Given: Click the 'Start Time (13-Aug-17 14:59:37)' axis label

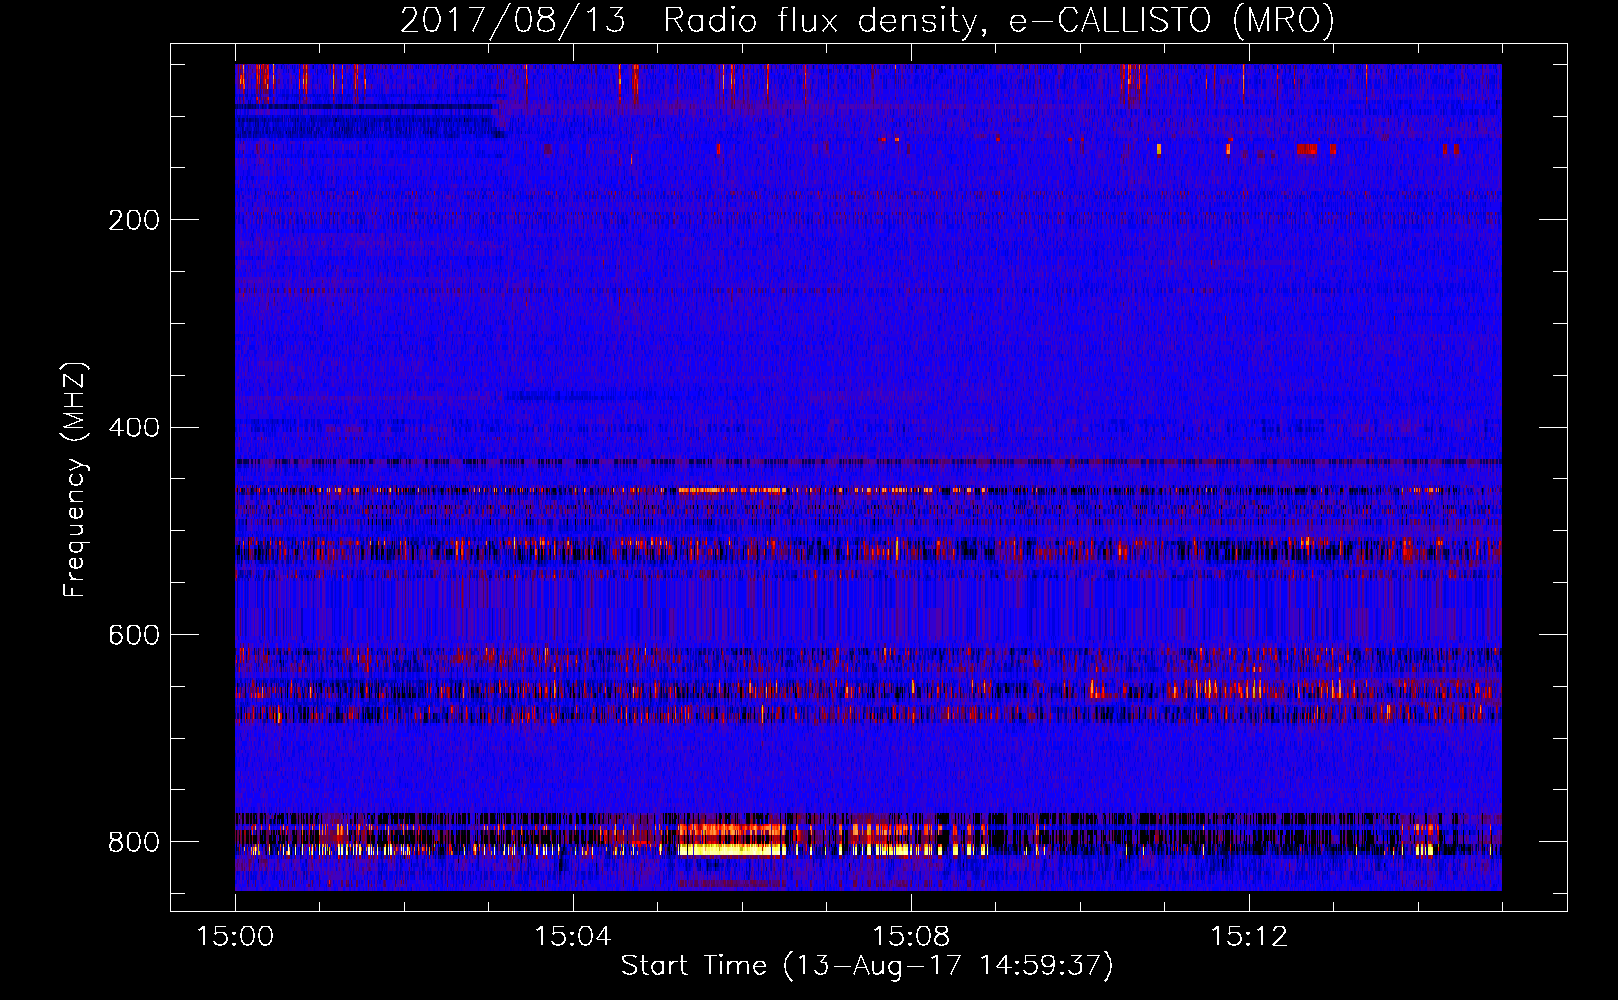Looking at the screenshot, I should 867,966.
